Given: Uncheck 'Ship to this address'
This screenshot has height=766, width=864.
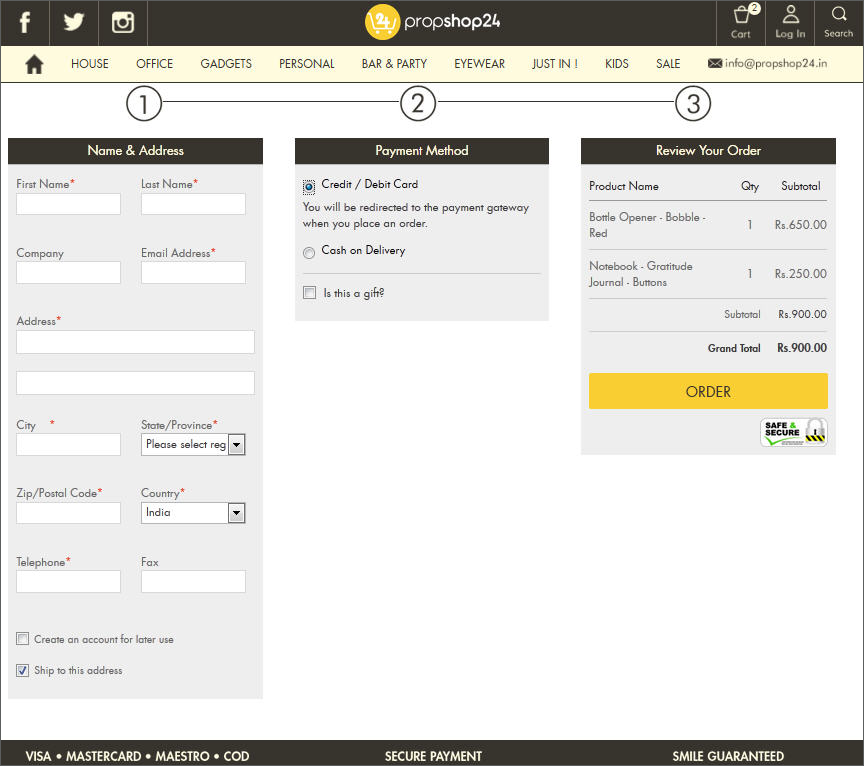Looking at the screenshot, I should coord(23,670).
